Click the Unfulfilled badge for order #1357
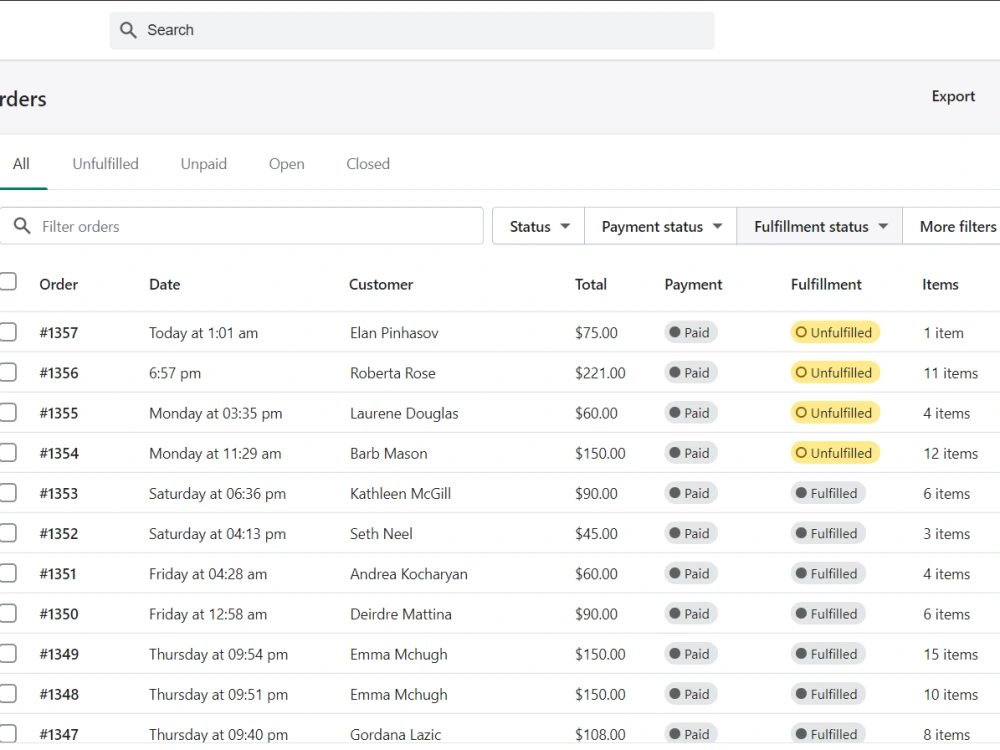The height and width of the screenshot is (750, 1000). click(x=835, y=332)
